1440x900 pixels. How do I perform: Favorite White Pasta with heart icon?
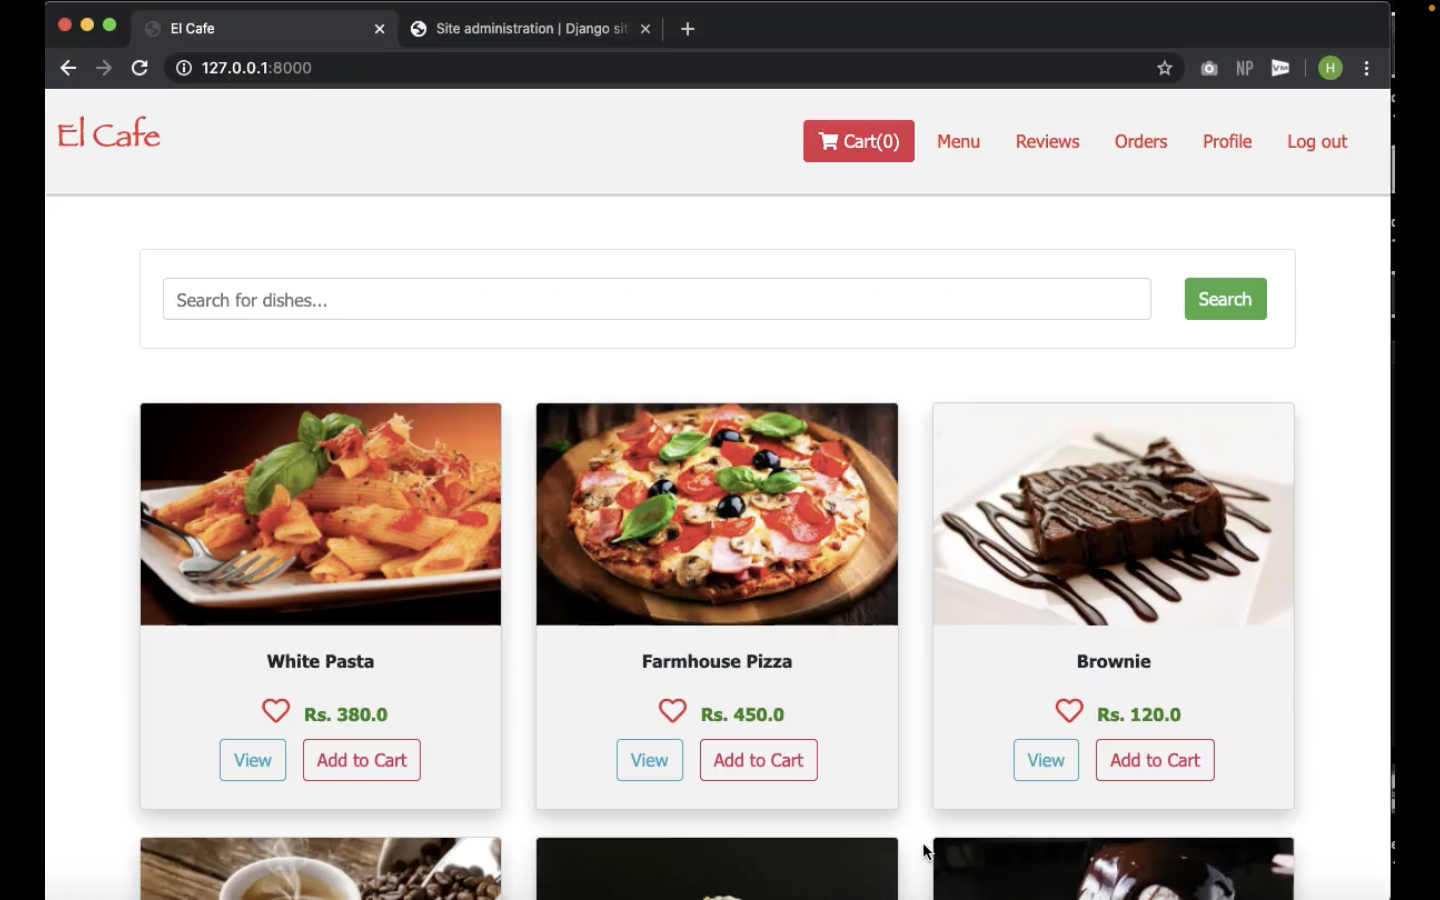[x=276, y=711]
